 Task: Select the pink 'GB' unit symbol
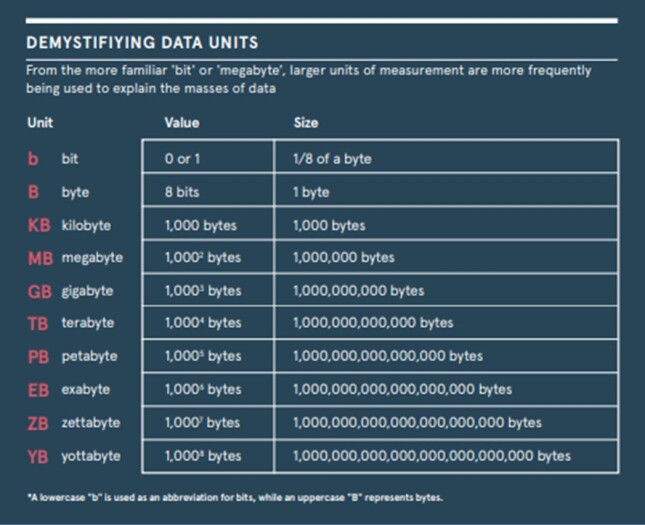click(x=39, y=292)
